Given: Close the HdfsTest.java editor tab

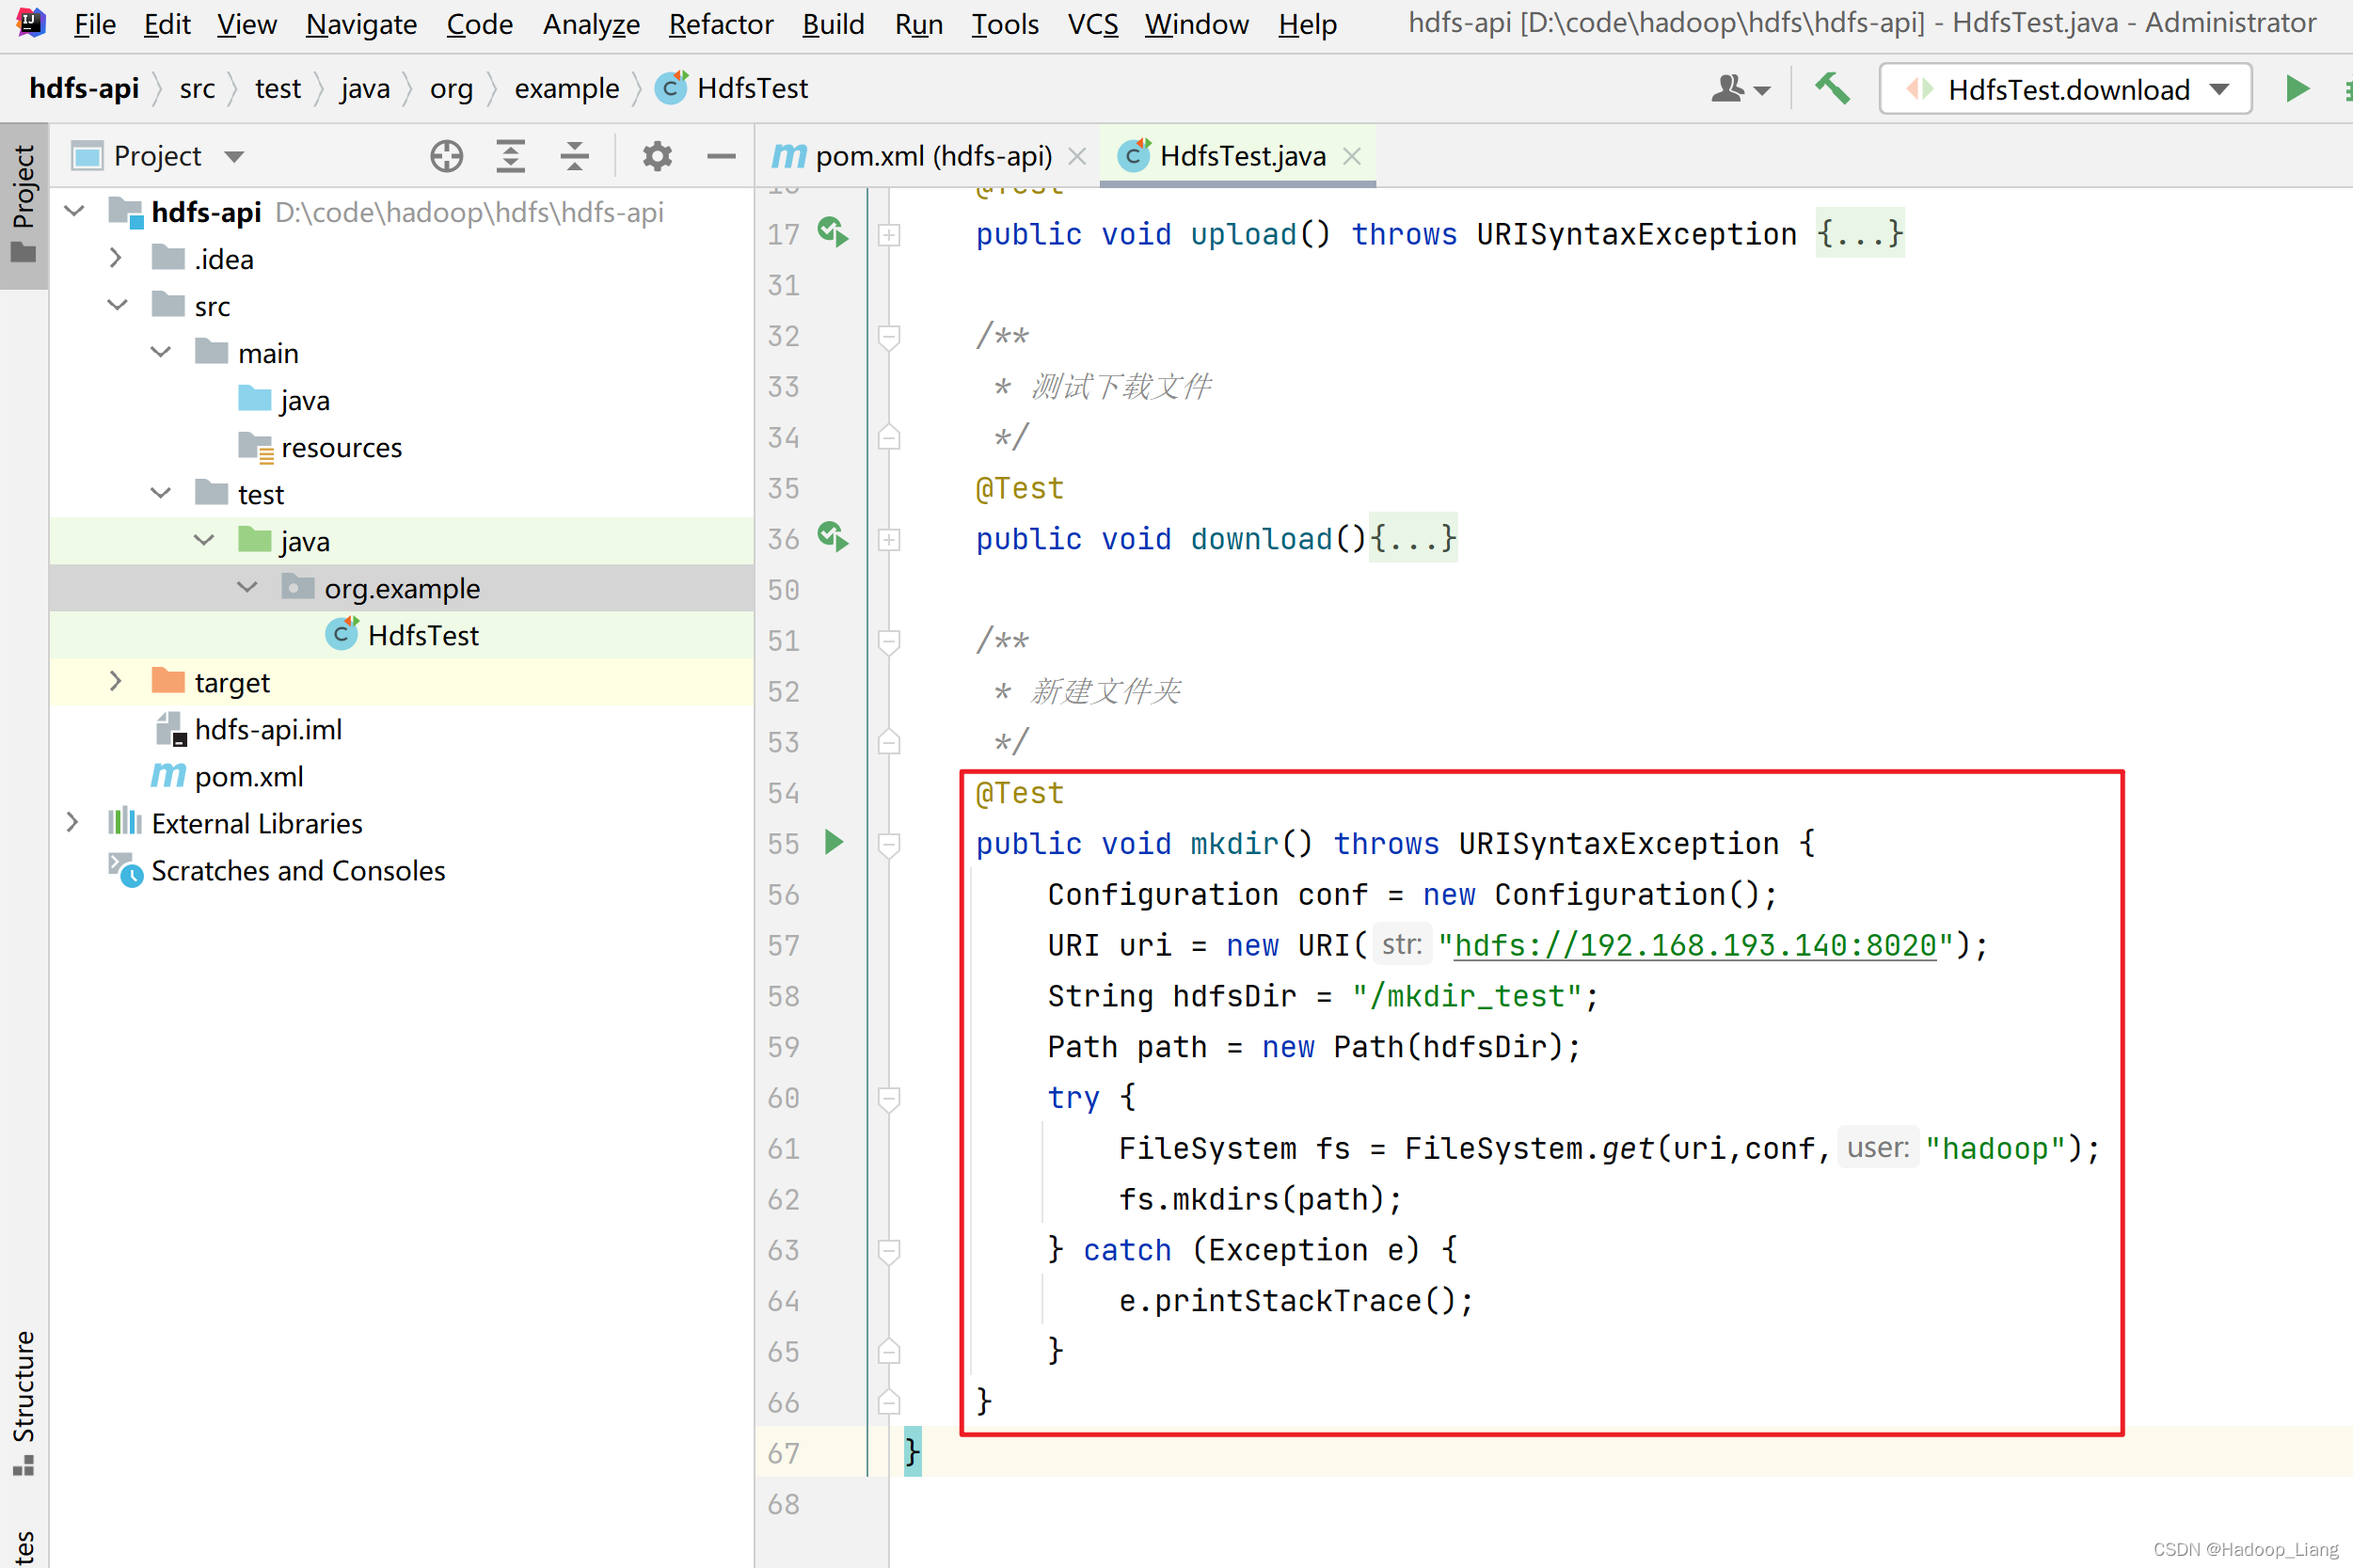Looking at the screenshot, I should pyautogui.click(x=1351, y=156).
